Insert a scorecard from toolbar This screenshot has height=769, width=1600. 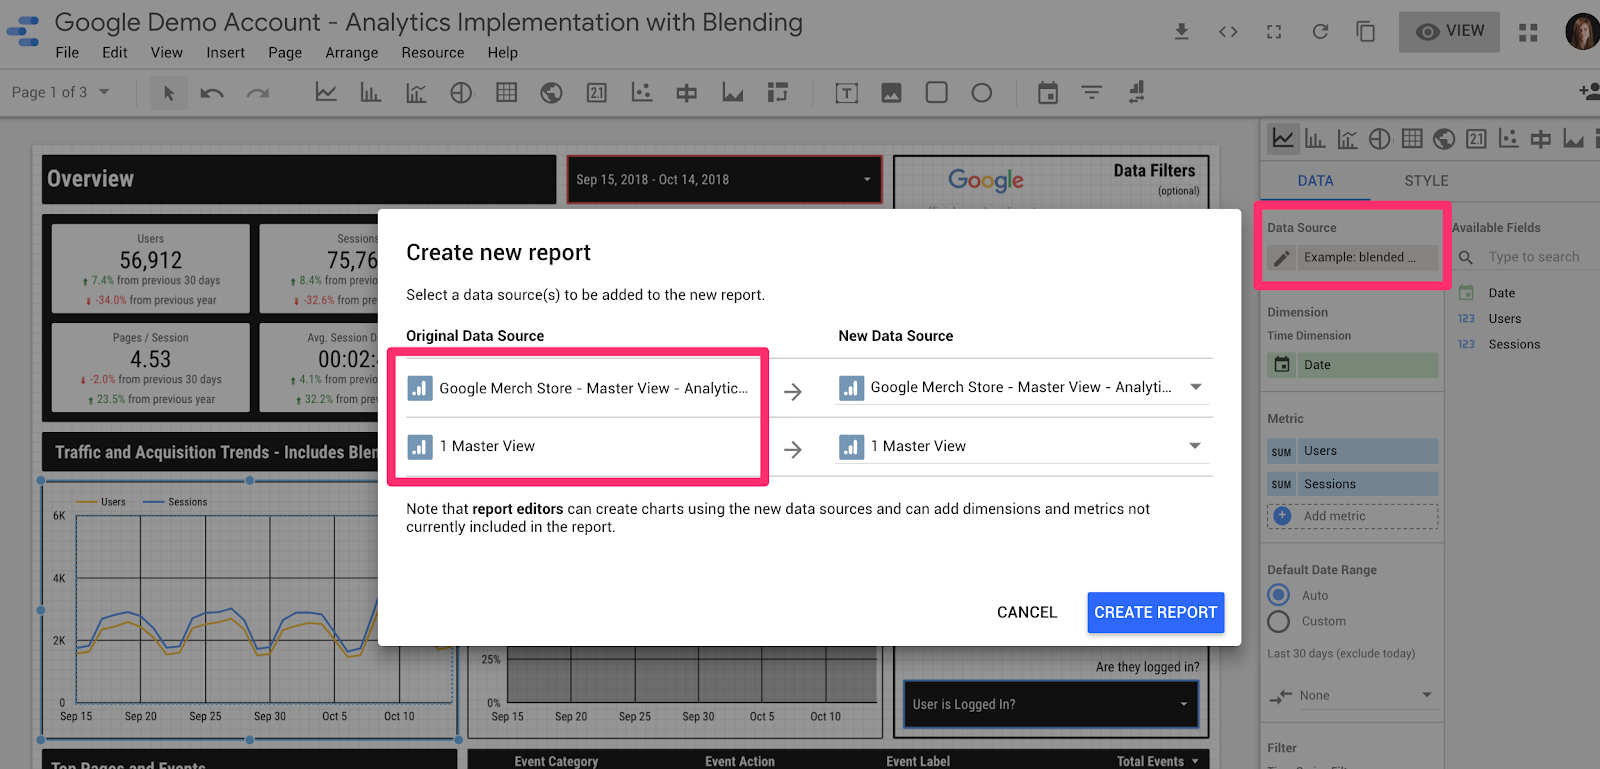pyautogui.click(x=597, y=93)
